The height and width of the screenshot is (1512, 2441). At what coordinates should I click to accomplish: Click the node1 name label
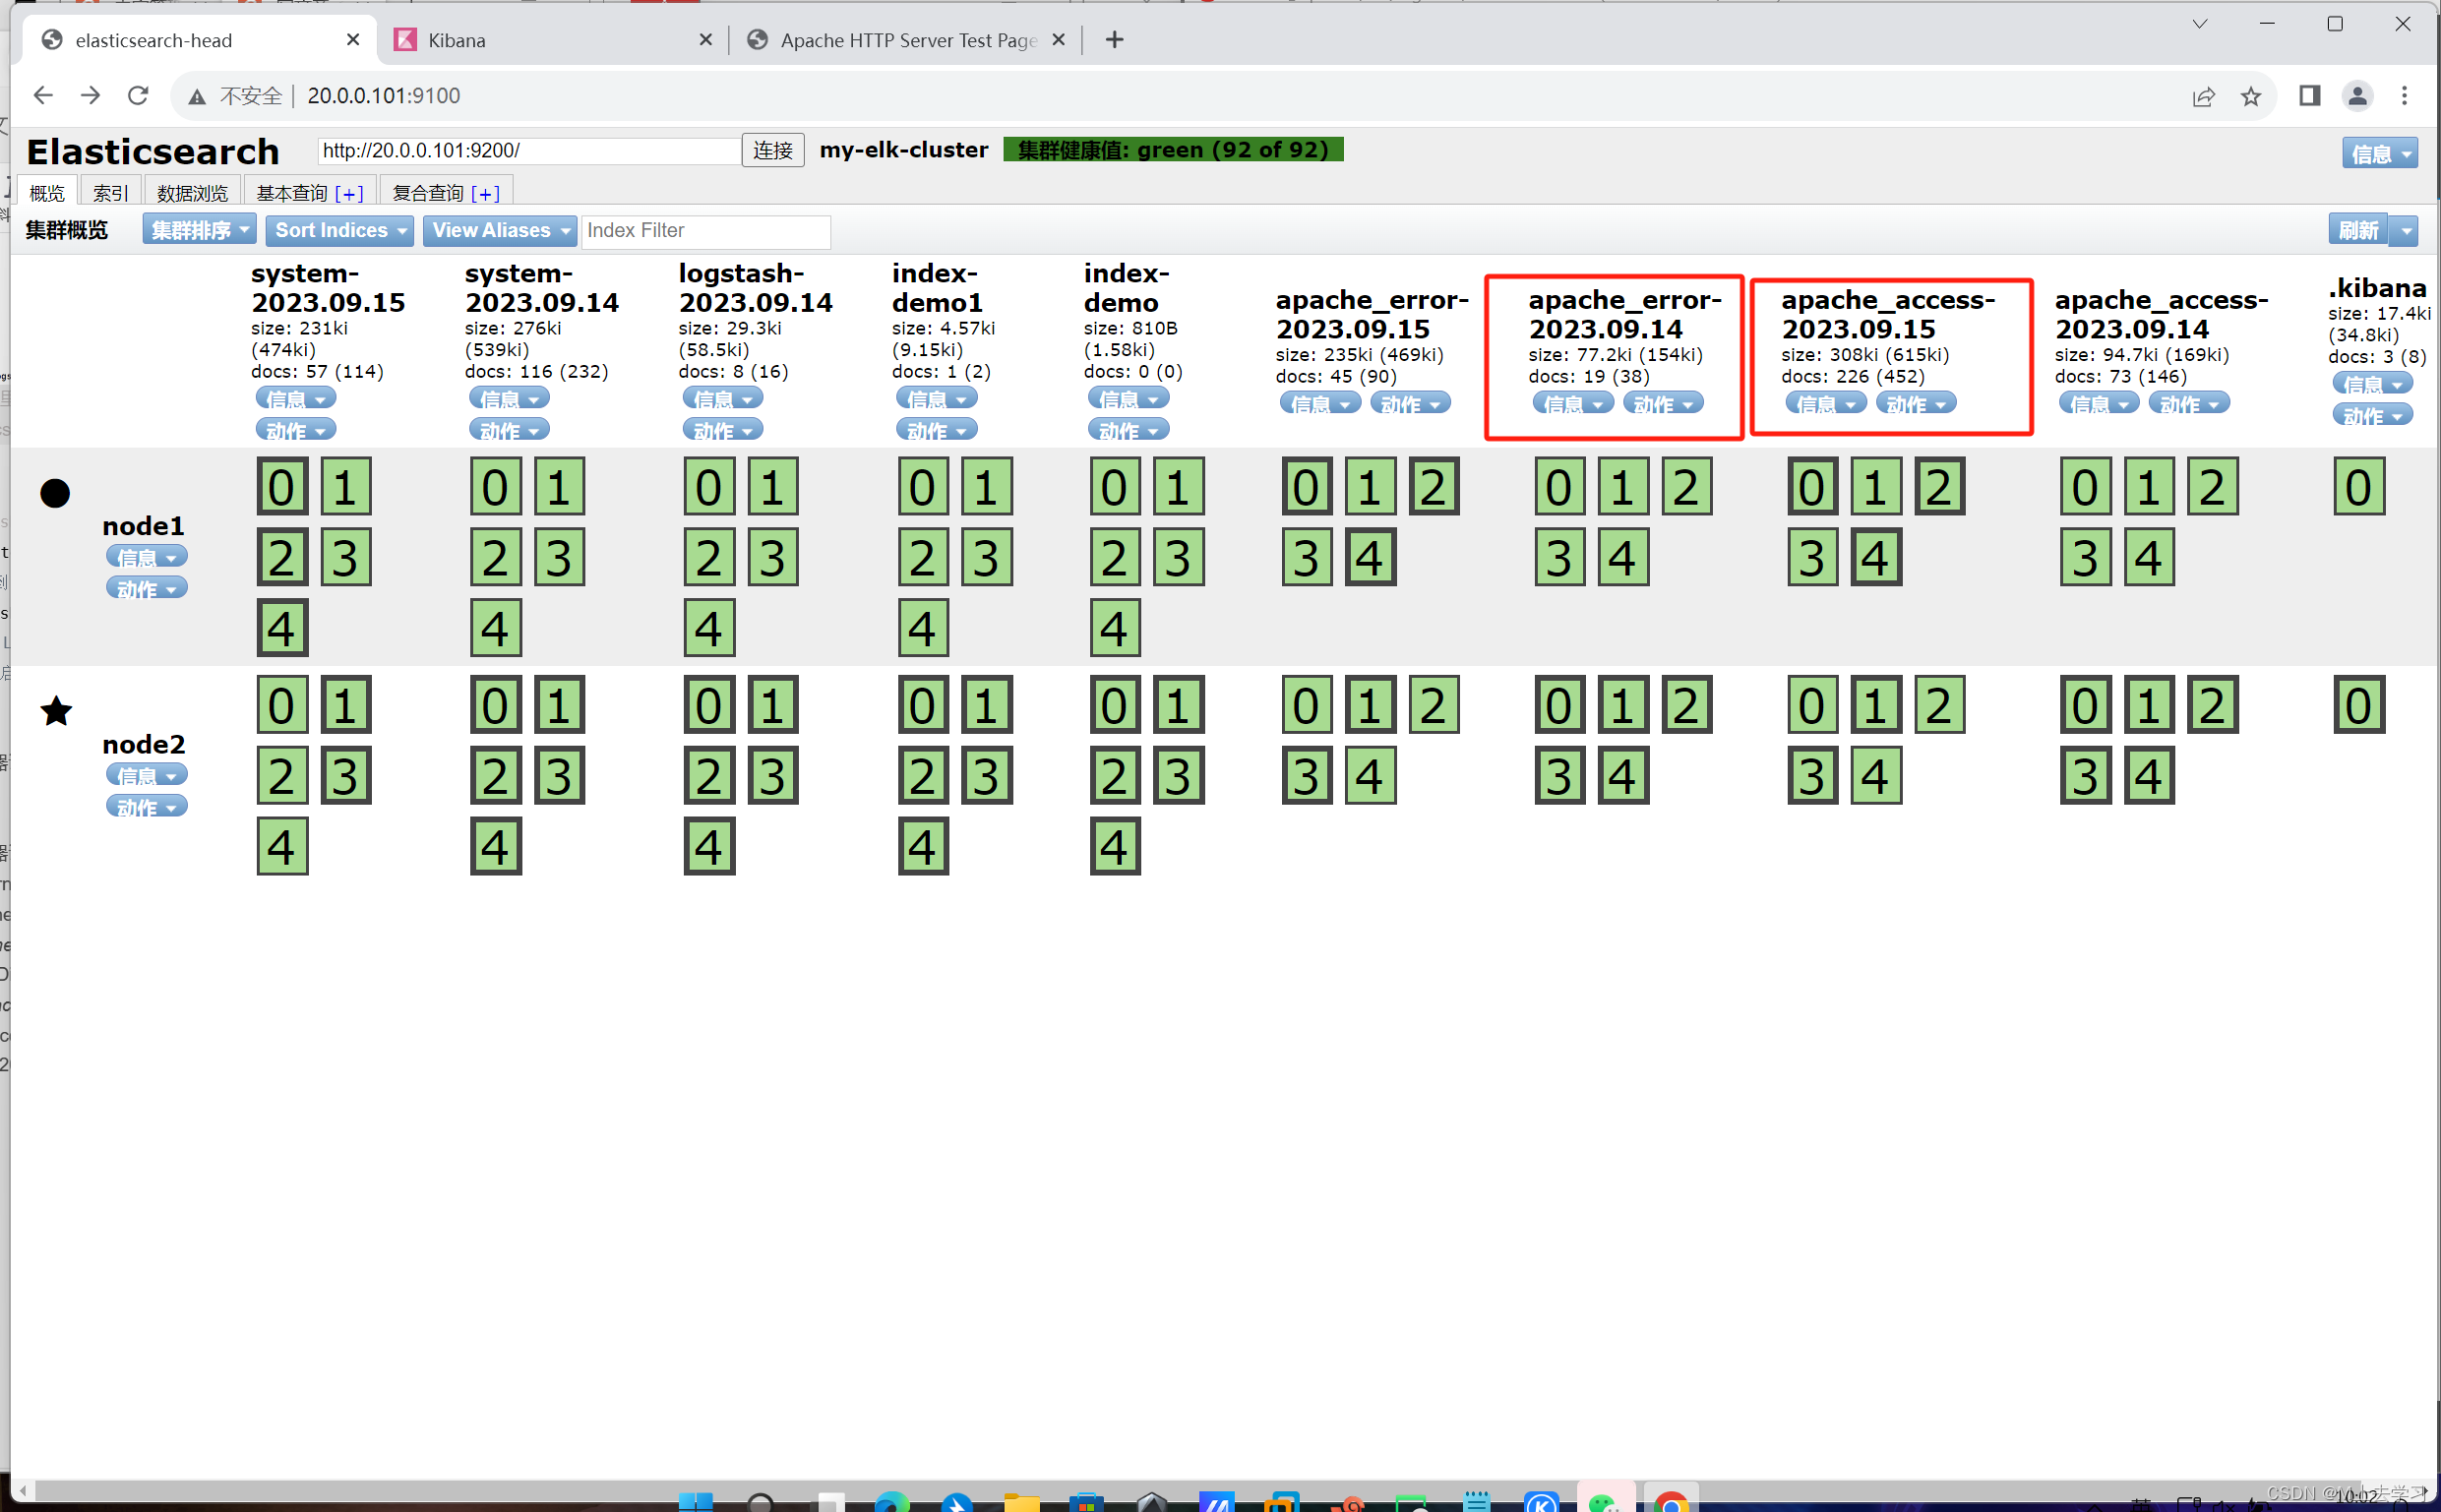(143, 526)
